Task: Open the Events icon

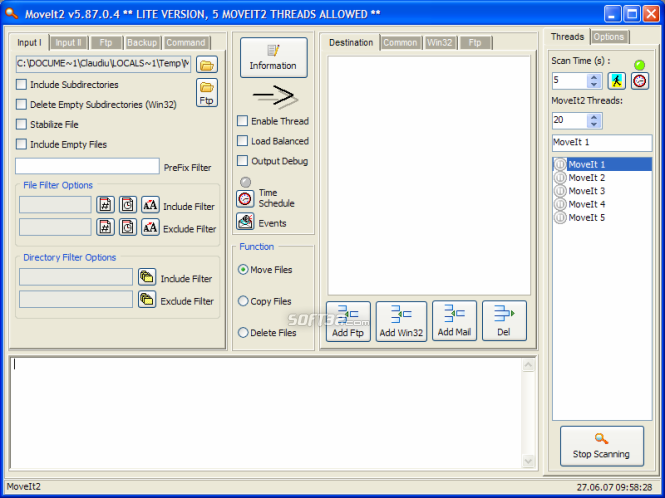Action: click(245, 222)
